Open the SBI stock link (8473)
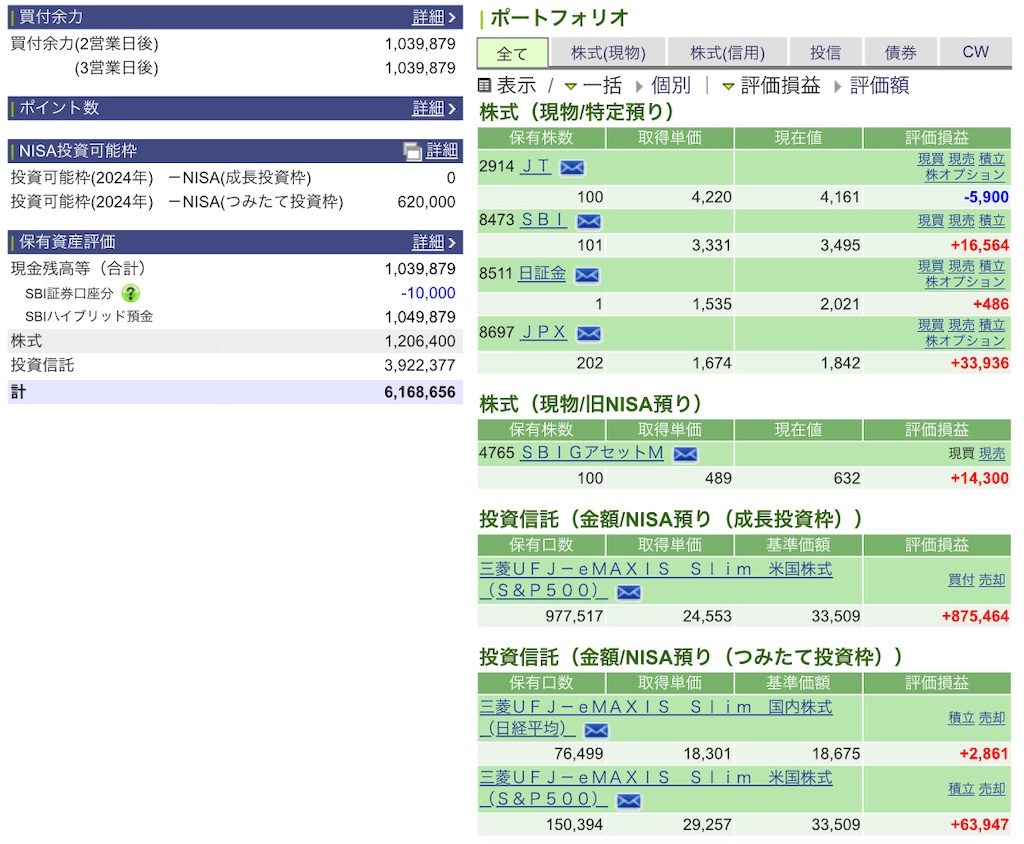This screenshot has height=844, width=1024. [543, 219]
